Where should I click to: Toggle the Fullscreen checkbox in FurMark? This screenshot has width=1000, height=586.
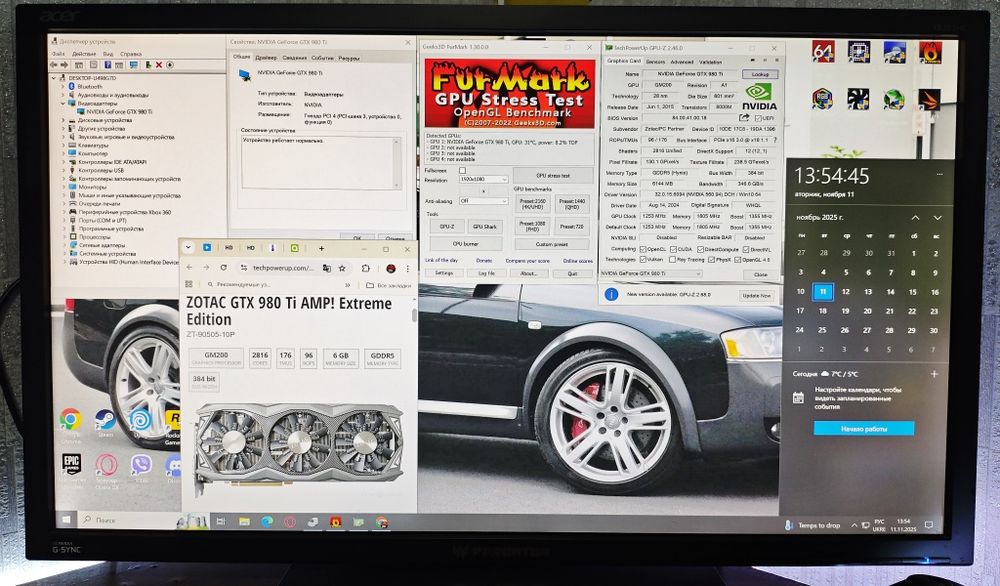(462, 171)
